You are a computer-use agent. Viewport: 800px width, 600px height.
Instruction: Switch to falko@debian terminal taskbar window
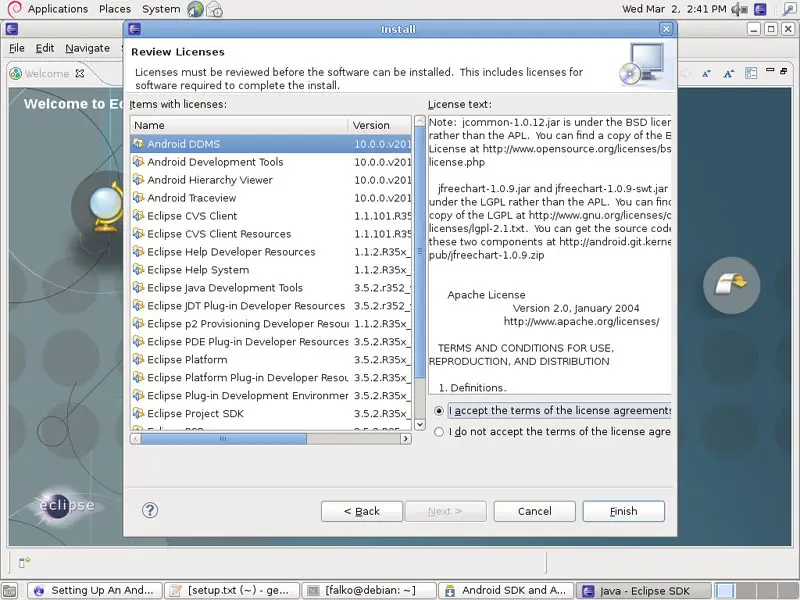[x=369, y=591]
